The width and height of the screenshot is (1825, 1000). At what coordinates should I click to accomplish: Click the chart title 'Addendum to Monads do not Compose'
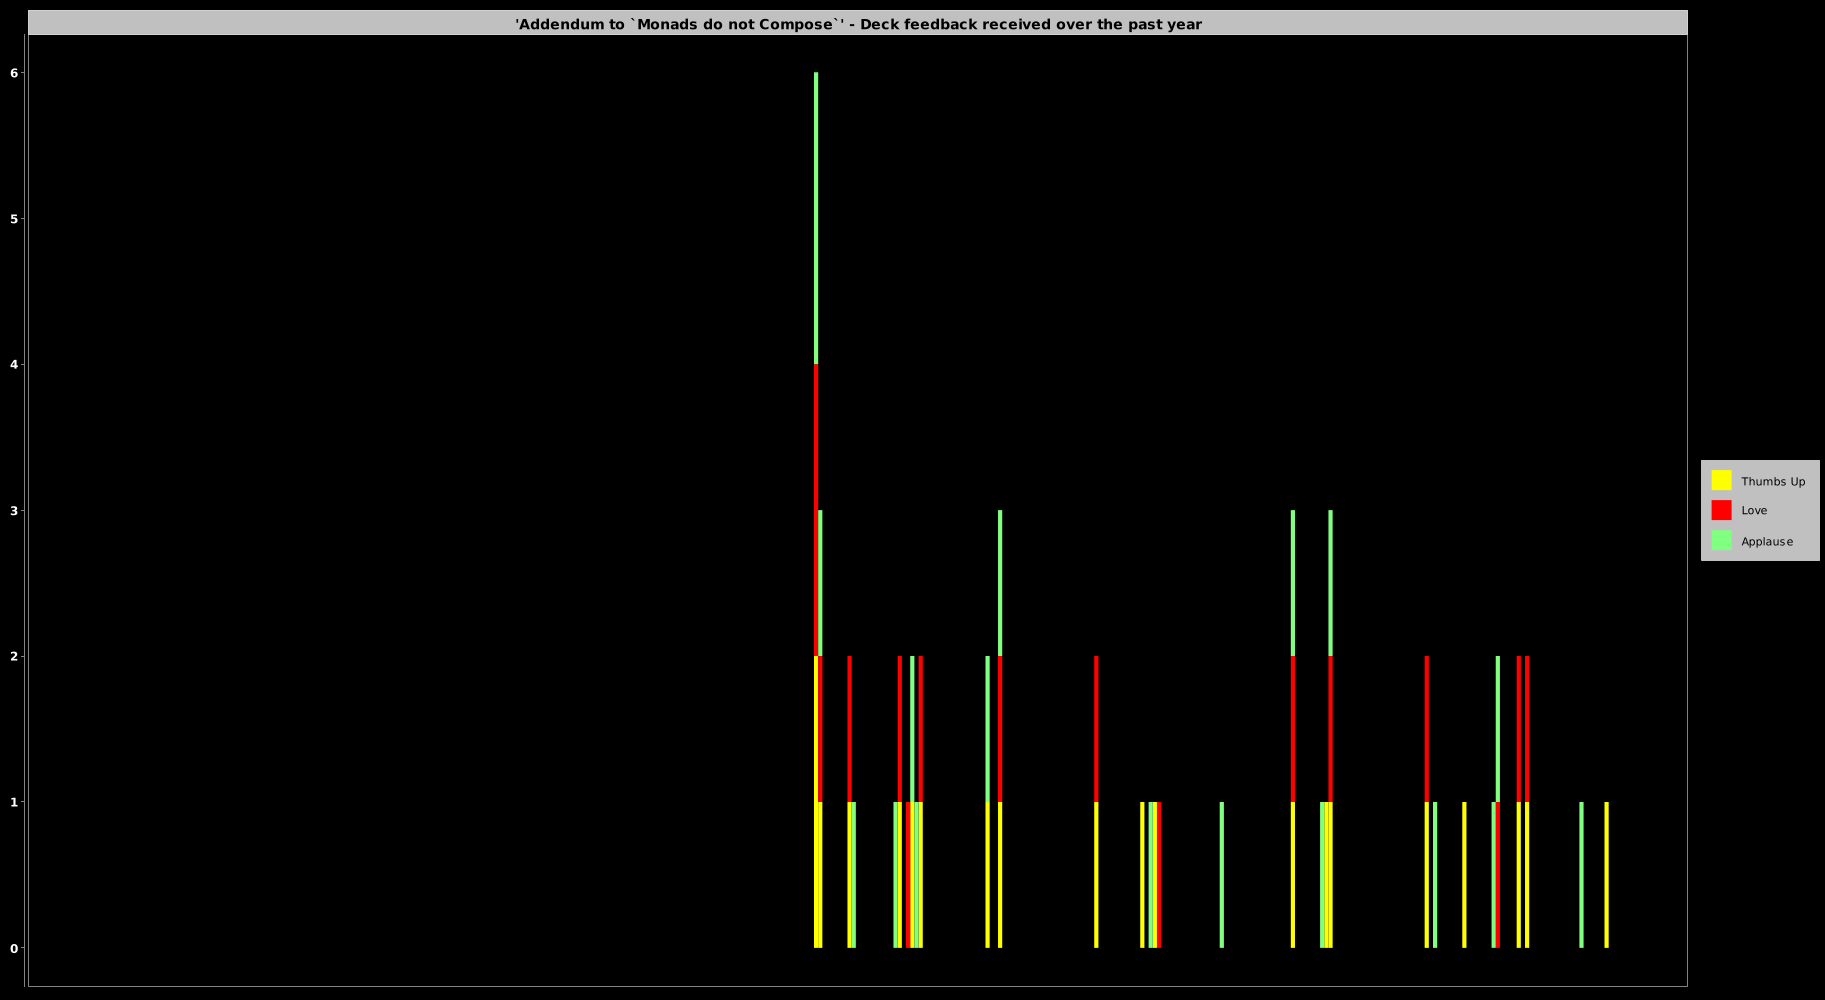[x=858, y=24]
